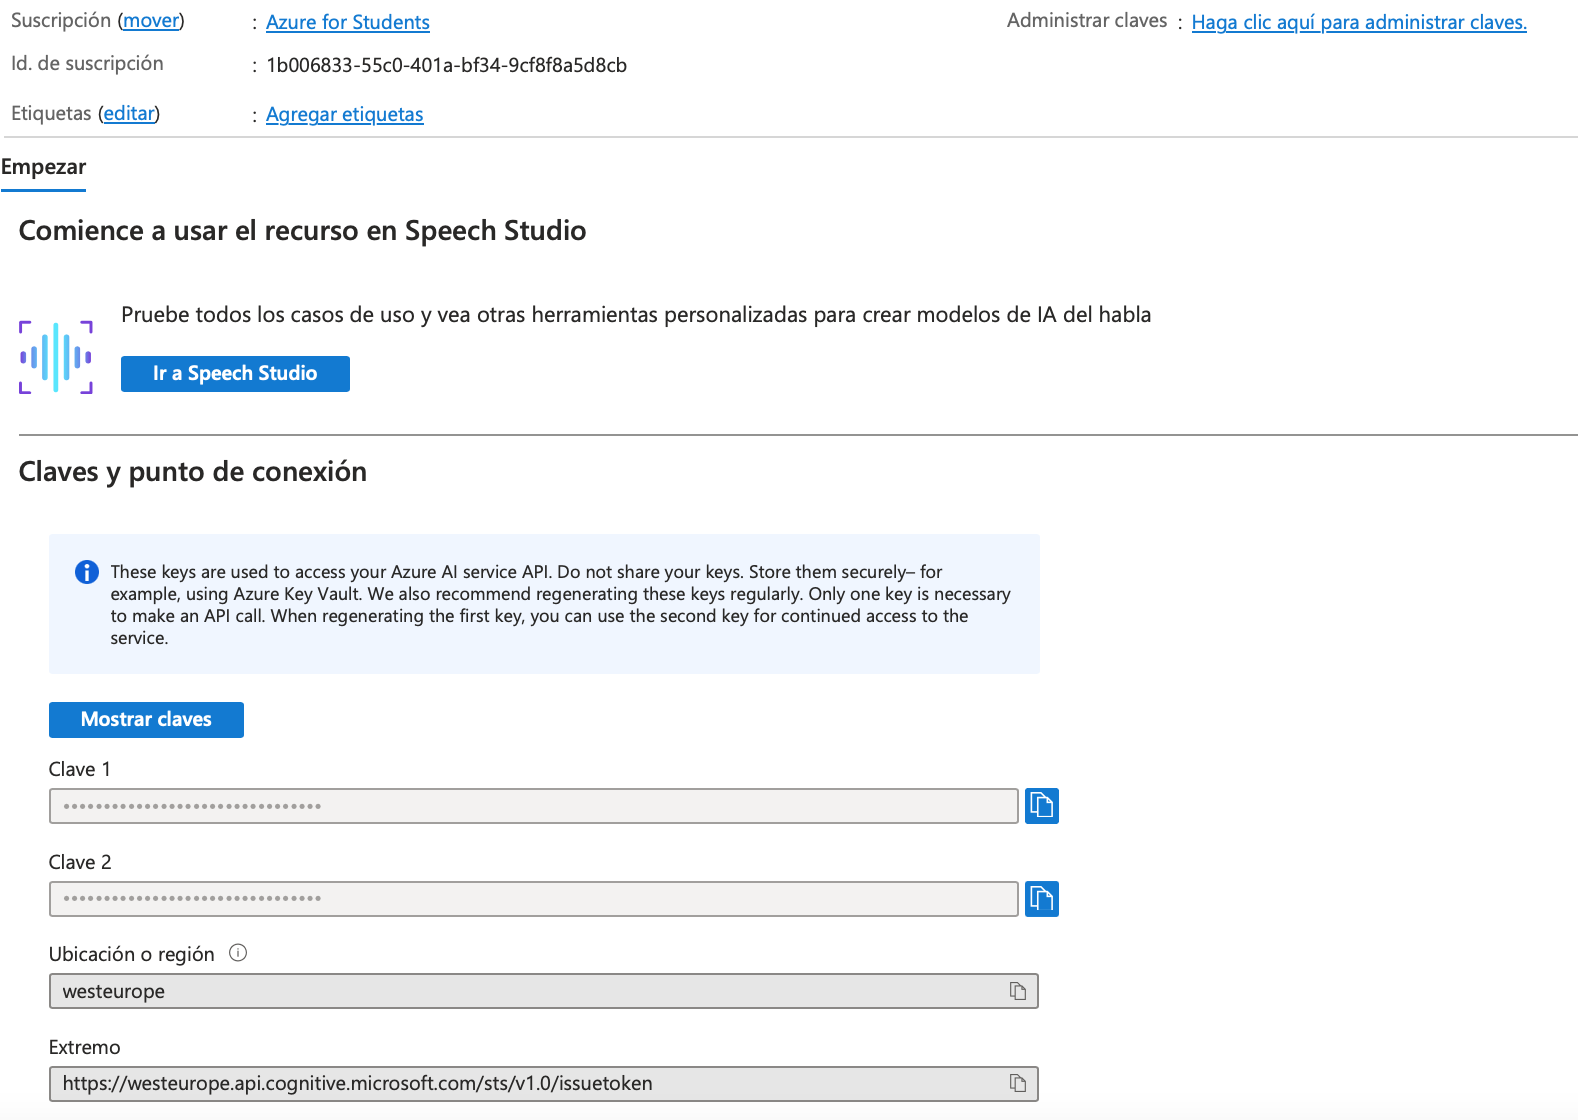Open Speech Studio with the blue button

[x=235, y=374]
